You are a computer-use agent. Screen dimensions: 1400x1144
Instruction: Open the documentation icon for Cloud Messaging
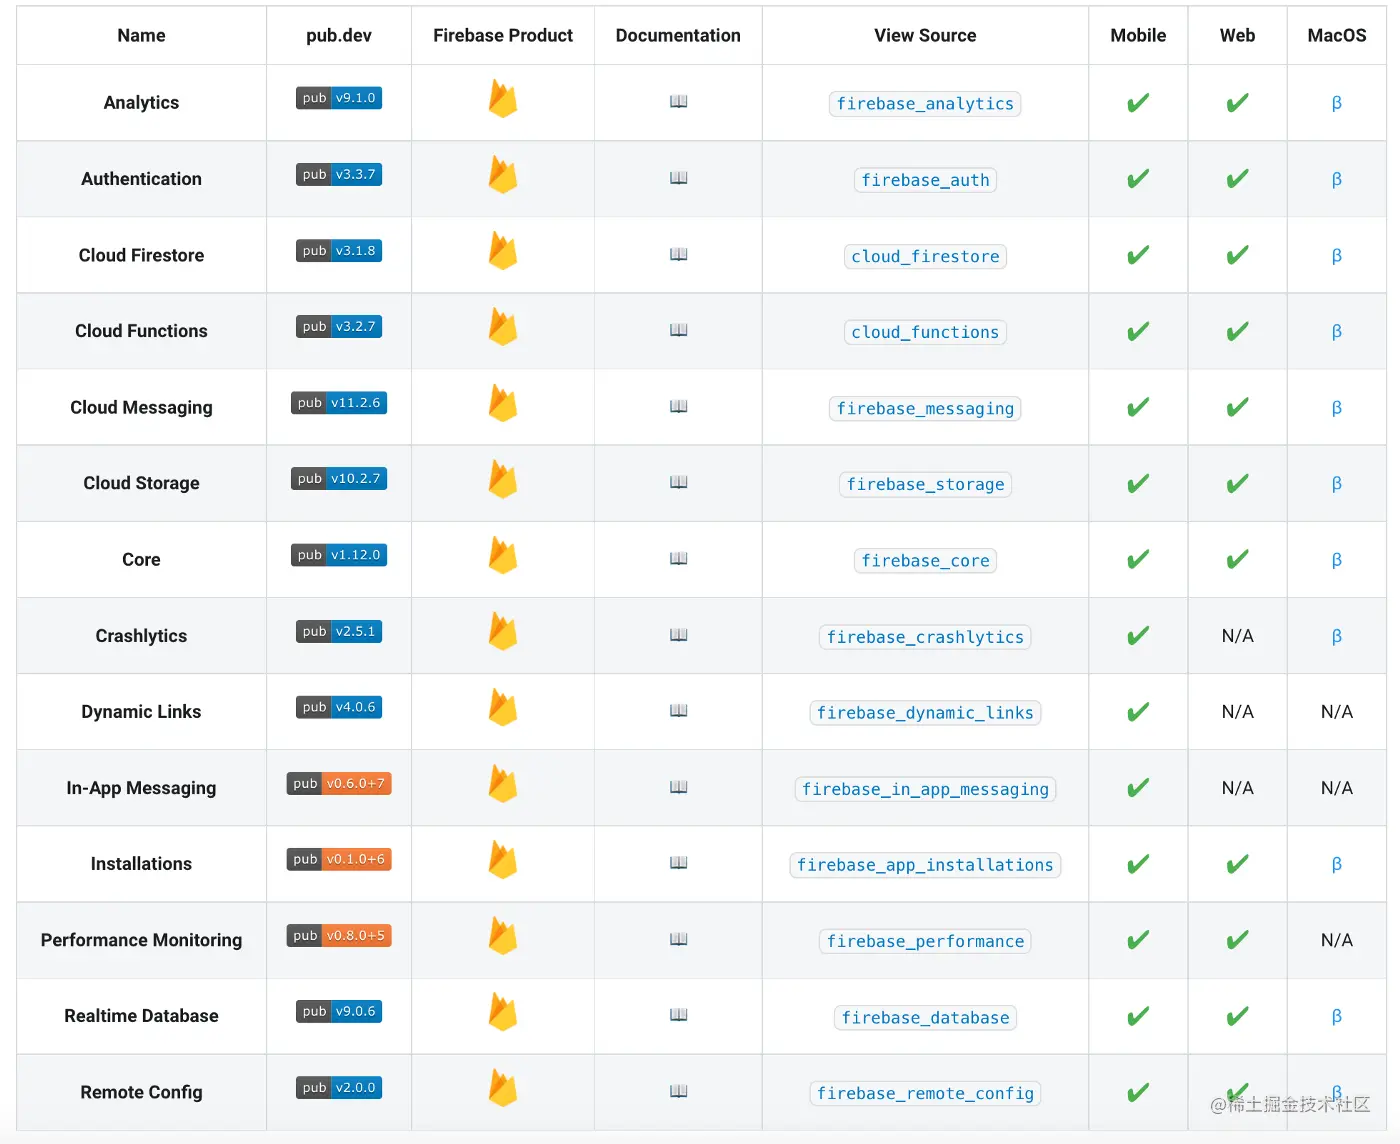pos(678,406)
